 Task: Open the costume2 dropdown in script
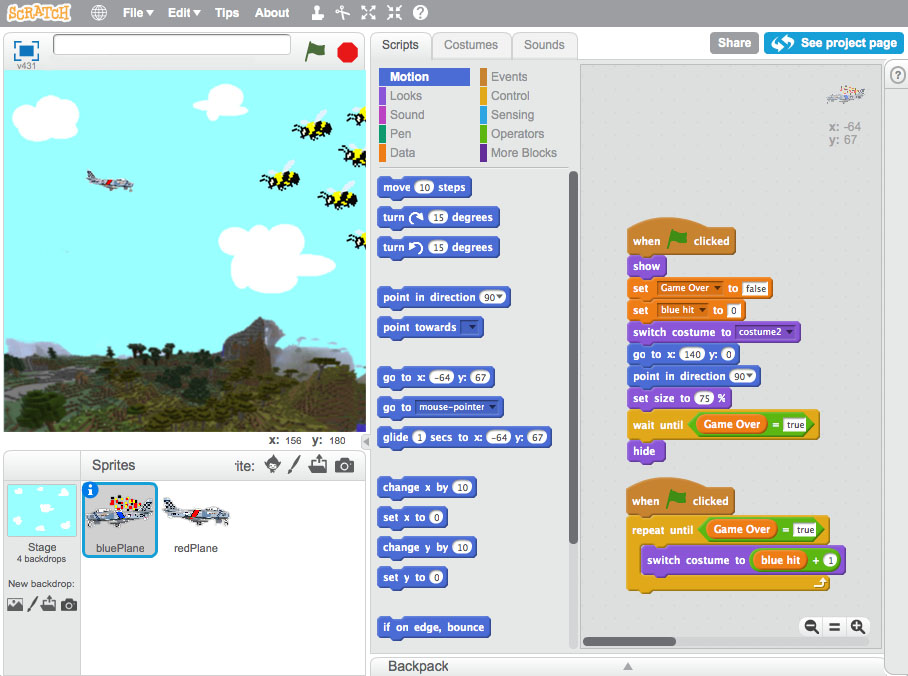point(790,332)
